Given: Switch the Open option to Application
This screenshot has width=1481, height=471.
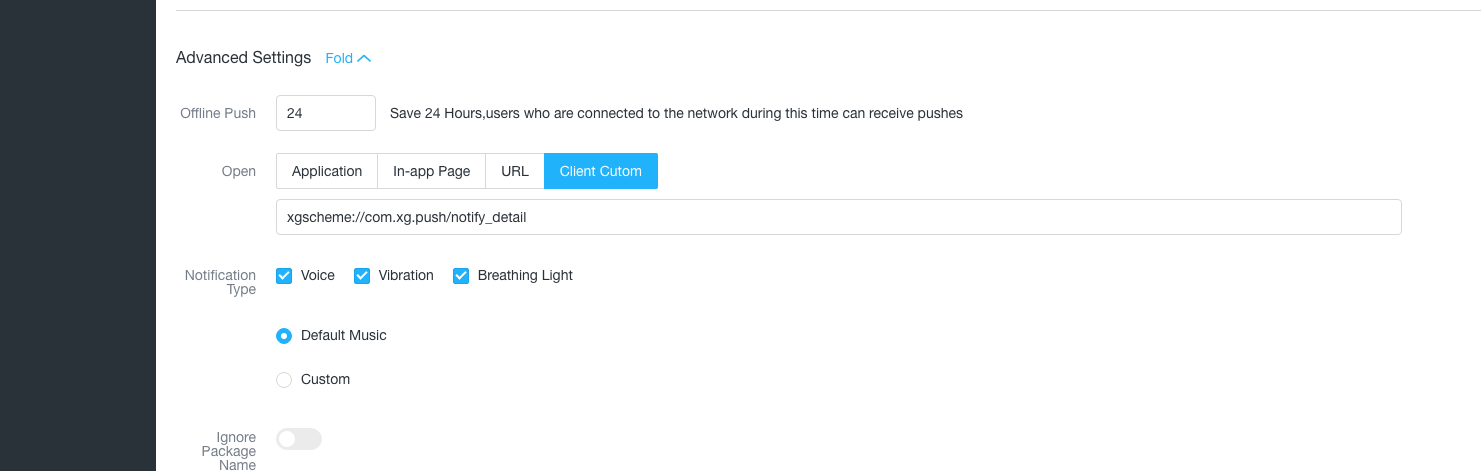Looking at the screenshot, I should 327,171.
